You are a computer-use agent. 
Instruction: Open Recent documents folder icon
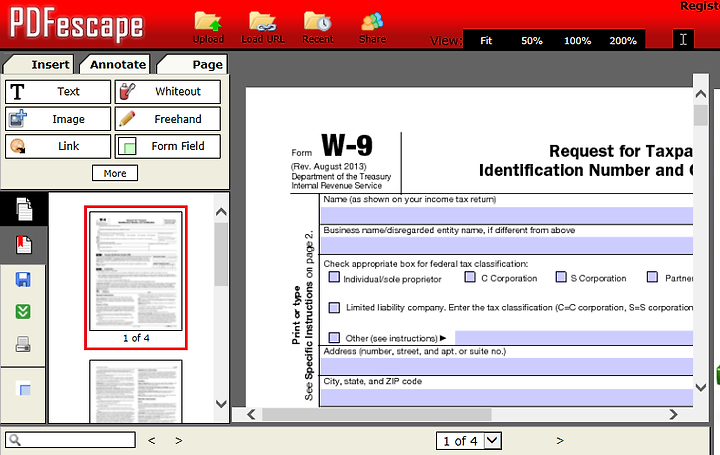coord(317,22)
